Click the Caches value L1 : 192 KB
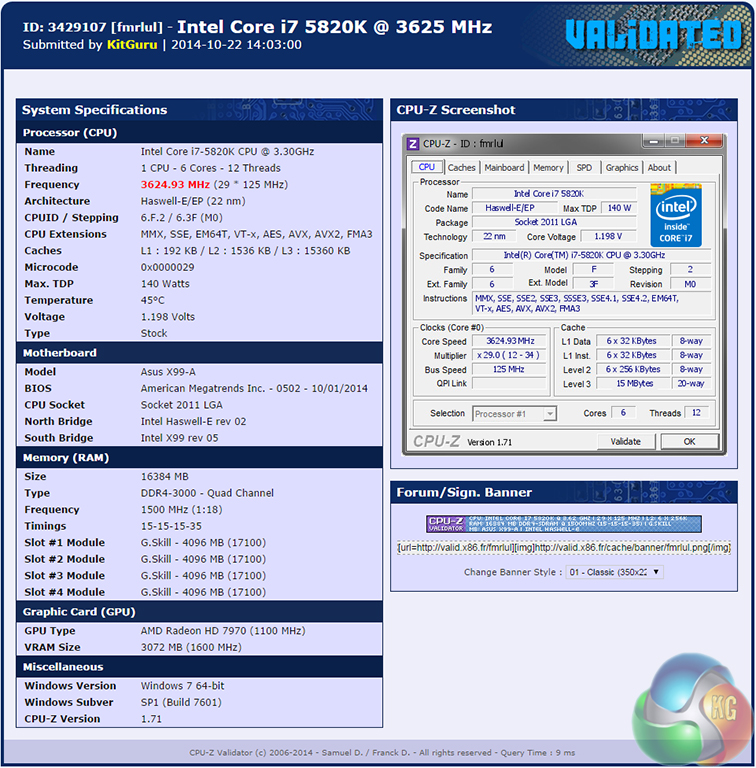 tap(245, 251)
